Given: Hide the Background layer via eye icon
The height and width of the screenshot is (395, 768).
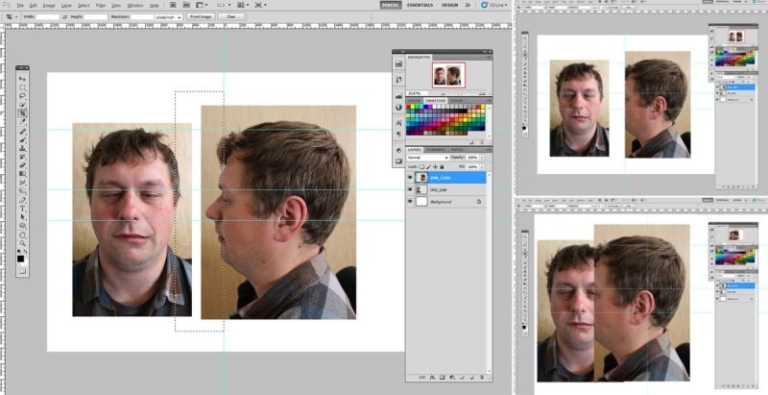Looking at the screenshot, I should (410, 201).
